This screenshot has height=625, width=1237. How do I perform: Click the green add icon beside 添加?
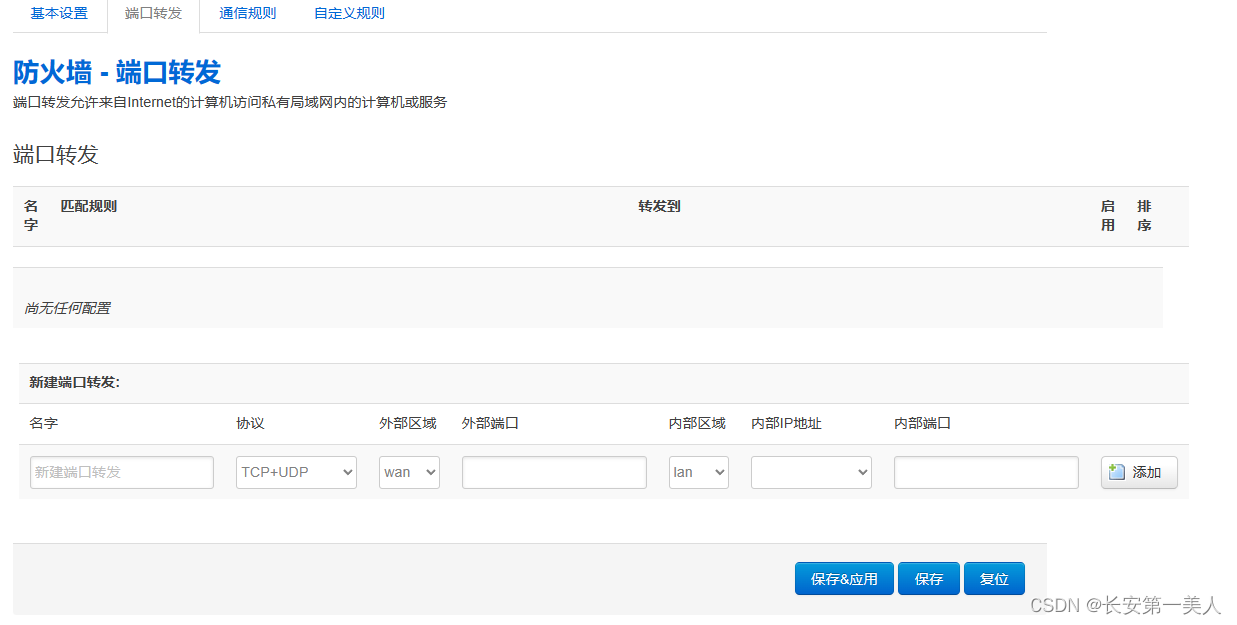(x=1118, y=472)
